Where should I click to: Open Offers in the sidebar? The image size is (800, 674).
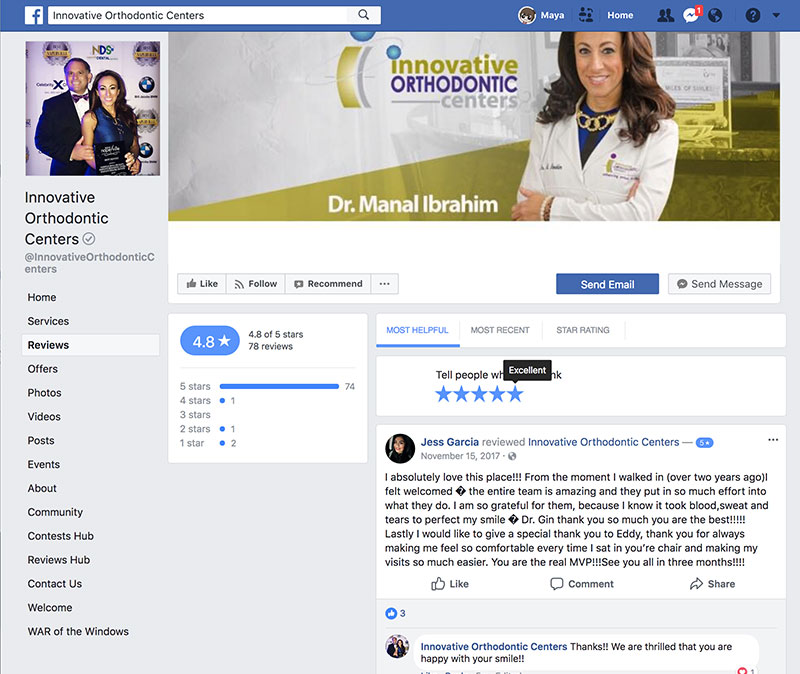42,369
